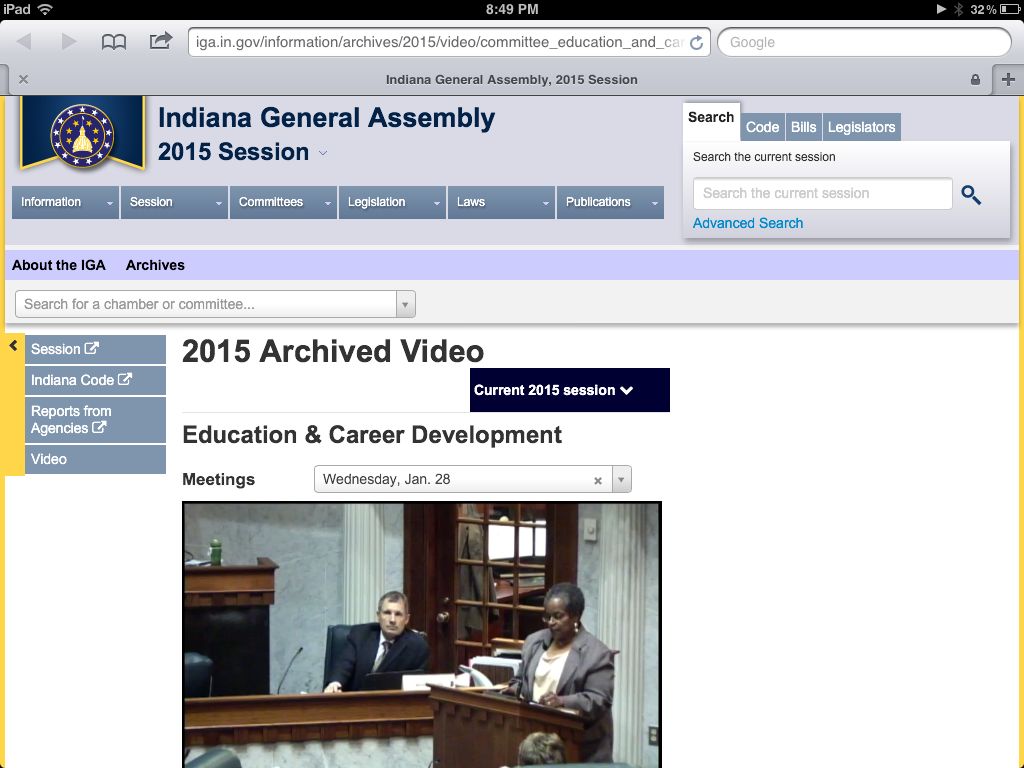The image size is (1024, 768).
Task: Click the Advanced Search link
Action: pos(748,223)
